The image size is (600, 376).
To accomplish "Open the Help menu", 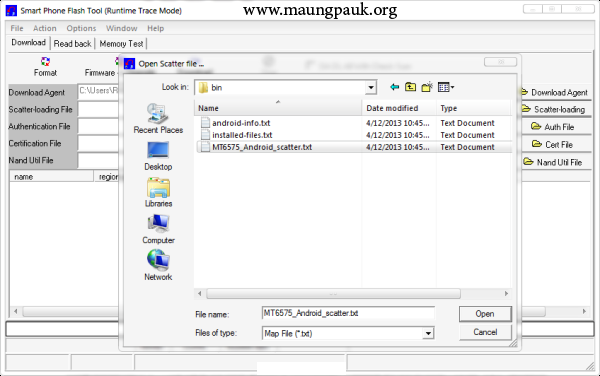I will pyautogui.click(x=155, y=28).
